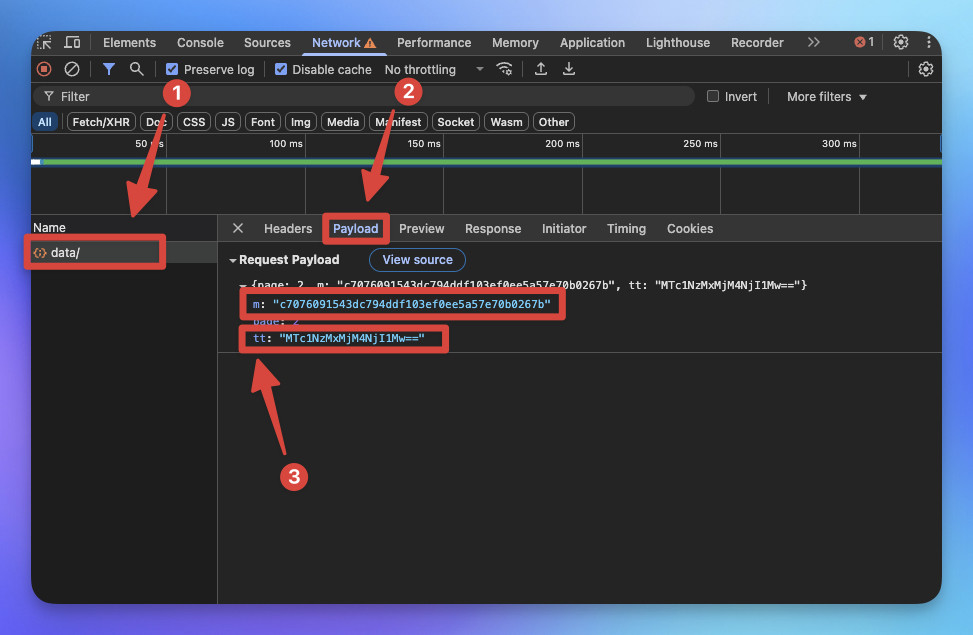973x635 pixels.
Task: Open the Headers tab
Action: [288, 228]
